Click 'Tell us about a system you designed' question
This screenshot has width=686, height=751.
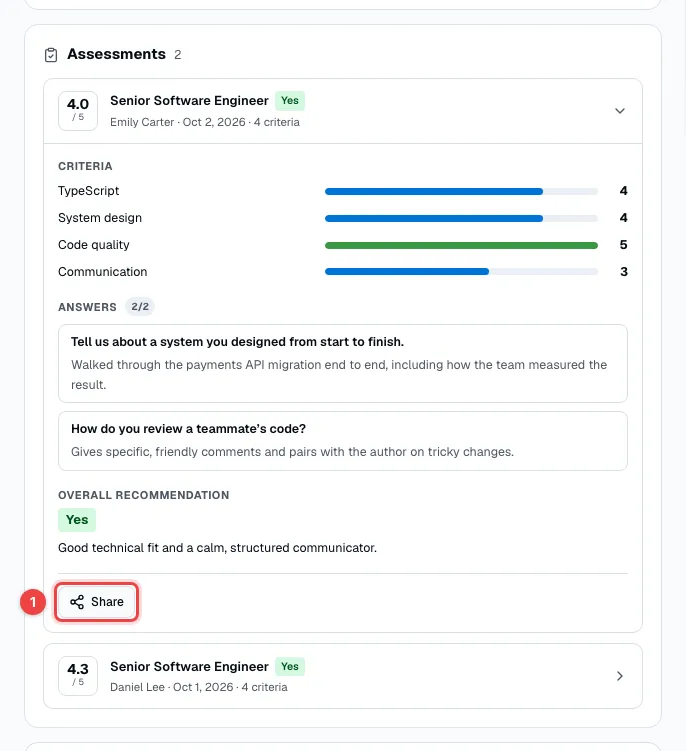click(x=237, y=341)
